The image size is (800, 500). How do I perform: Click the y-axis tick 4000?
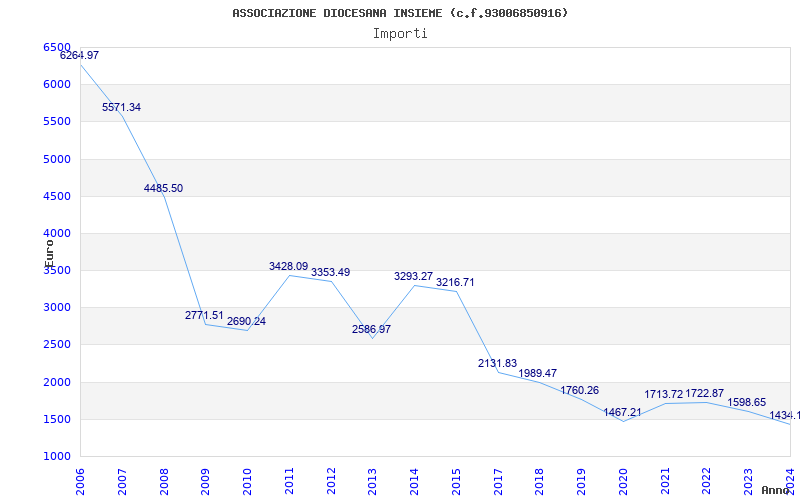pos(57,234)
